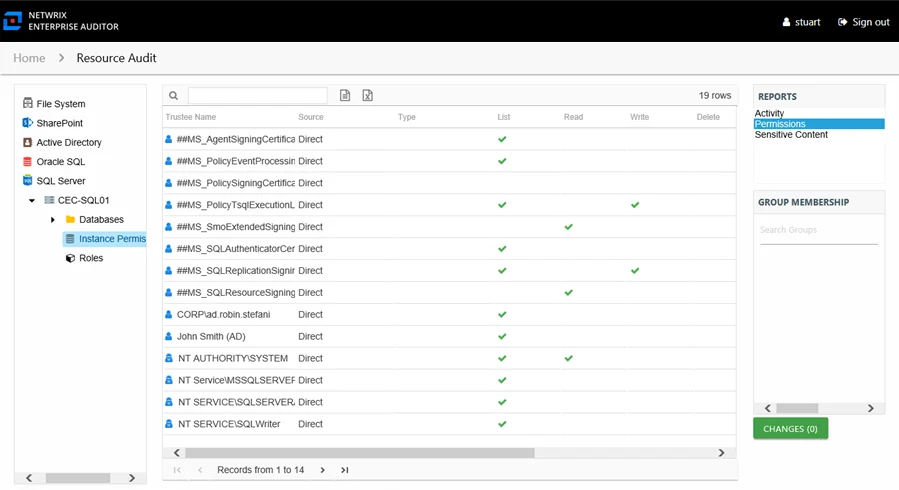899x490 pixels.
Task: Sign out of the application
Action: tap(864, 22)
